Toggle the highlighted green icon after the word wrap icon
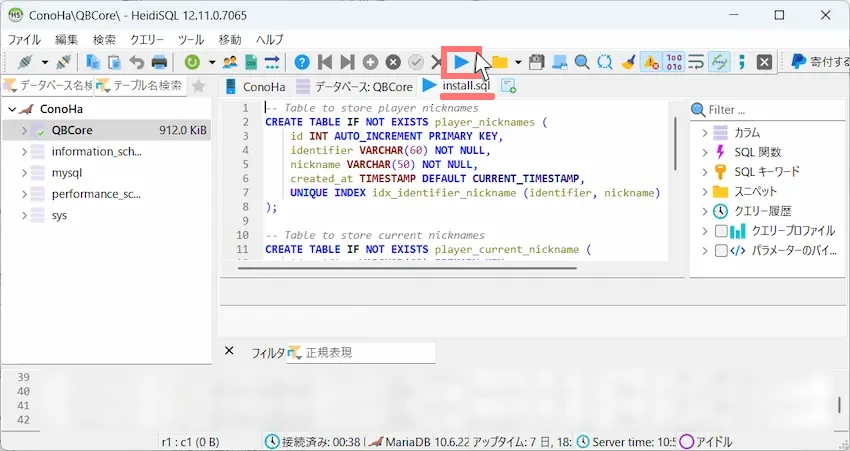Viewport: 850px width, 451px height. tap(719, 62)
